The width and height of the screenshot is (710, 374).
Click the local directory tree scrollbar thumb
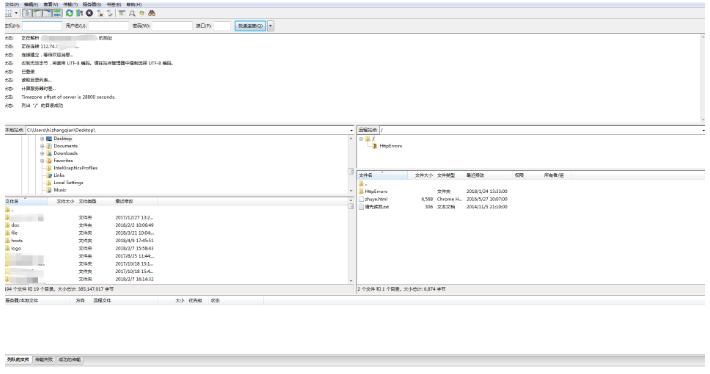351,171
